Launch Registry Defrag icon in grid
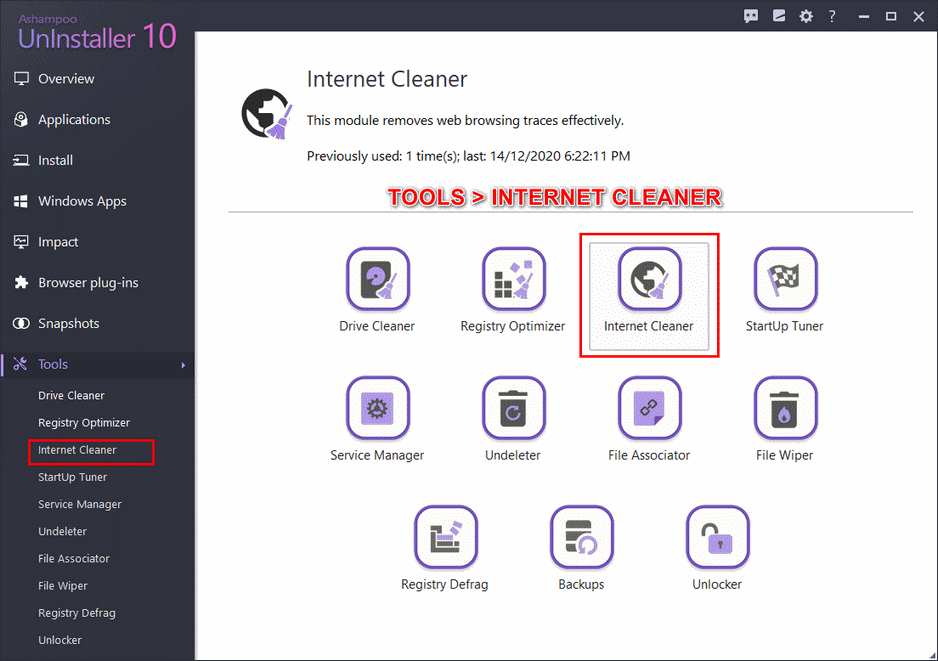938x661 pixels. pos(446,537)
